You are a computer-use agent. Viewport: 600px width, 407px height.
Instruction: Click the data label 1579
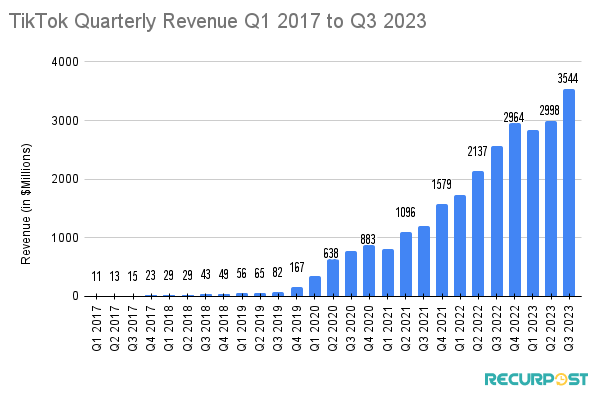pos(442,184)
